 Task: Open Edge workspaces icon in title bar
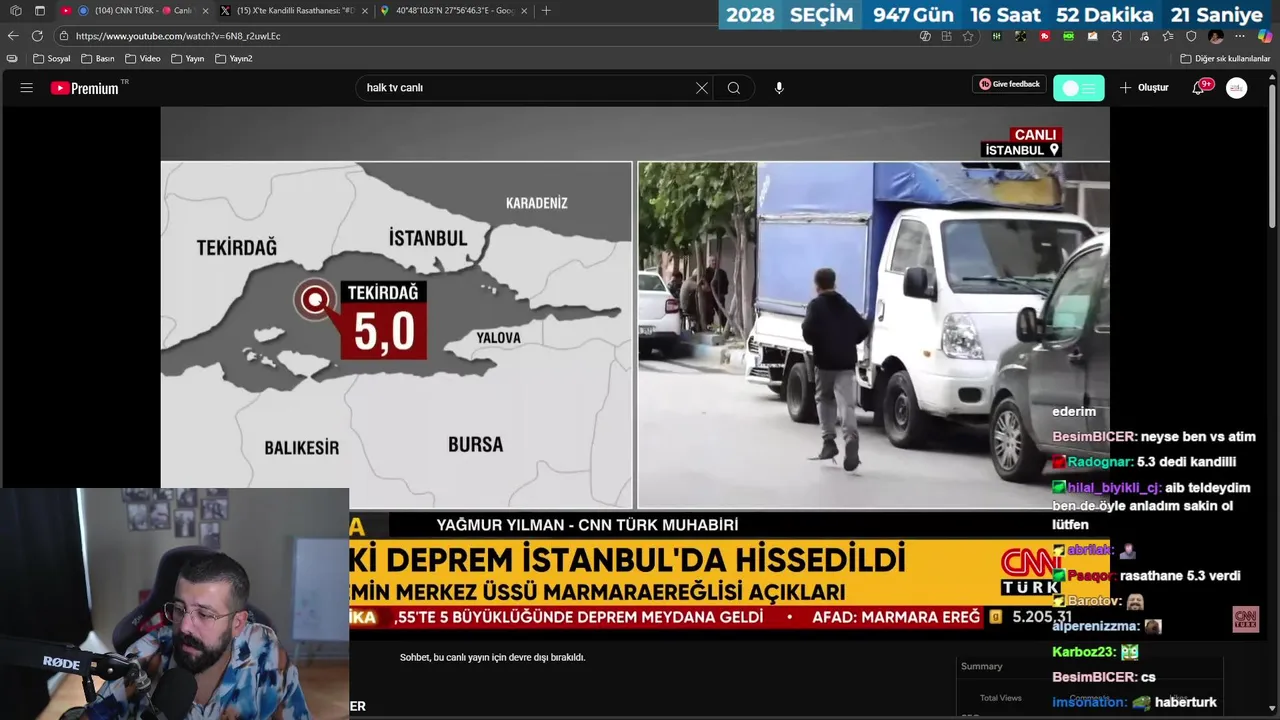tap(15, 10)
